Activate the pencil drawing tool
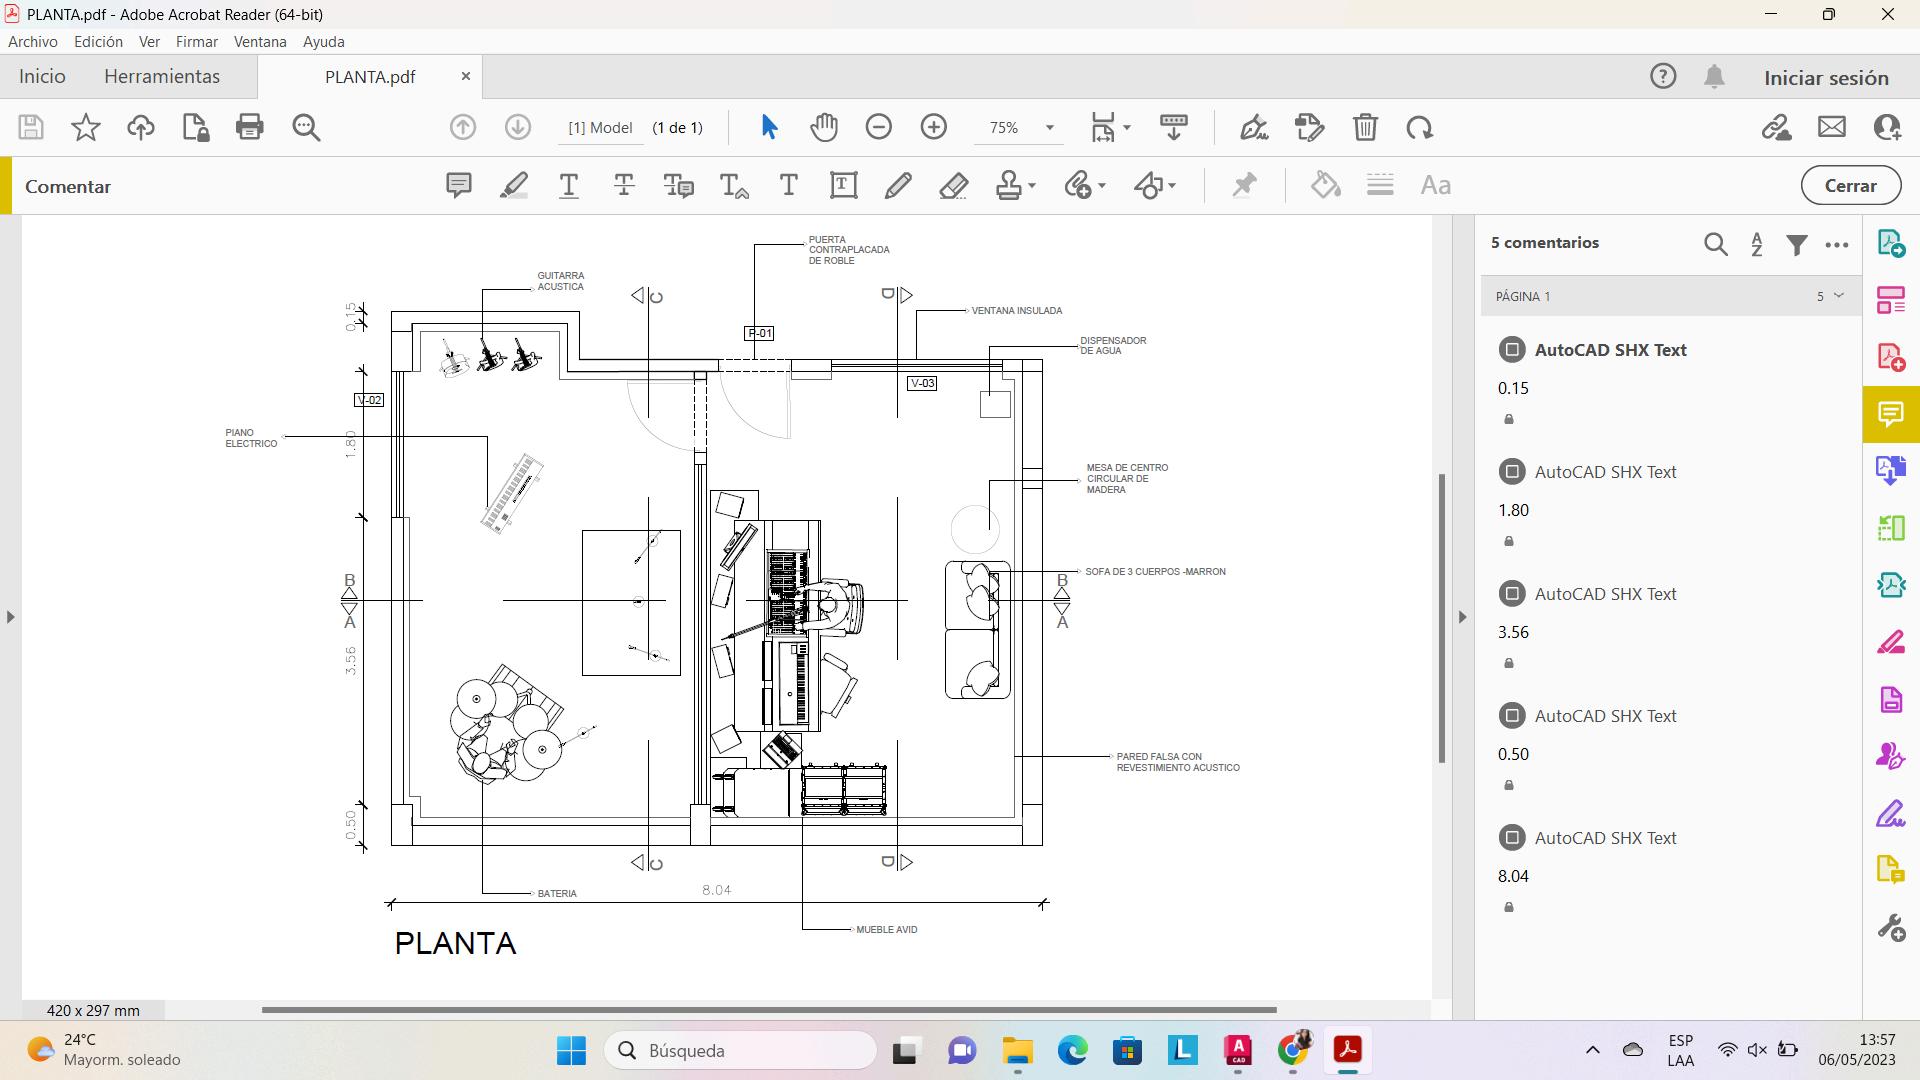 pos(898,185)
